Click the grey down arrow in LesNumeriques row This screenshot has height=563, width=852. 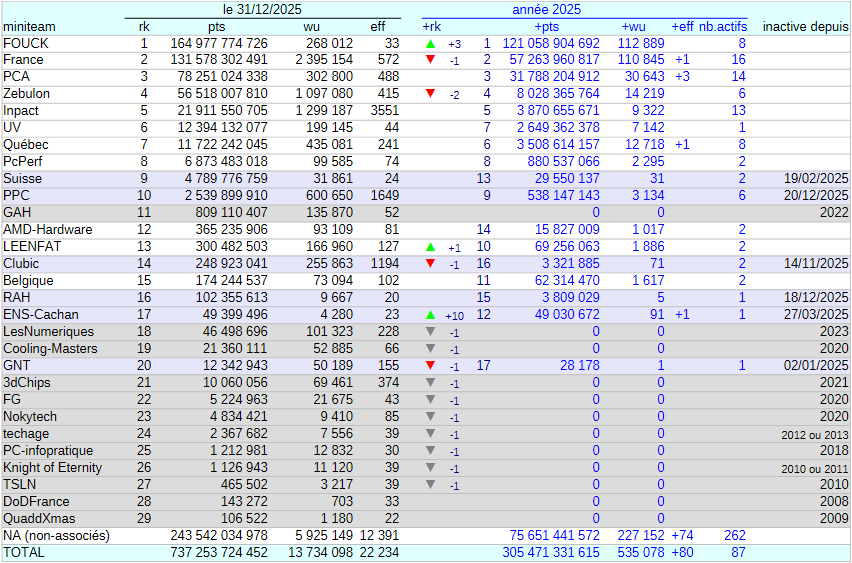430,331
